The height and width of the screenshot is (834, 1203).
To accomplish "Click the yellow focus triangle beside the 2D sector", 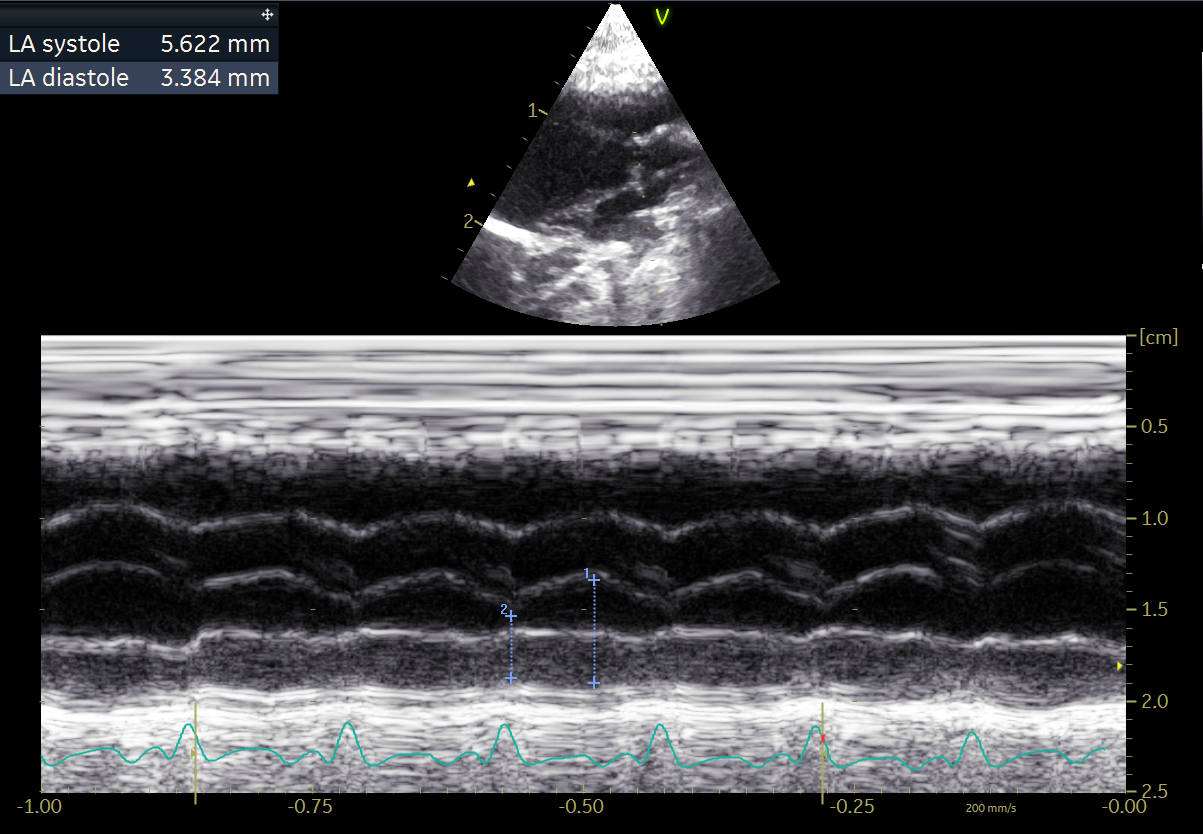I will tap(471, 183).
